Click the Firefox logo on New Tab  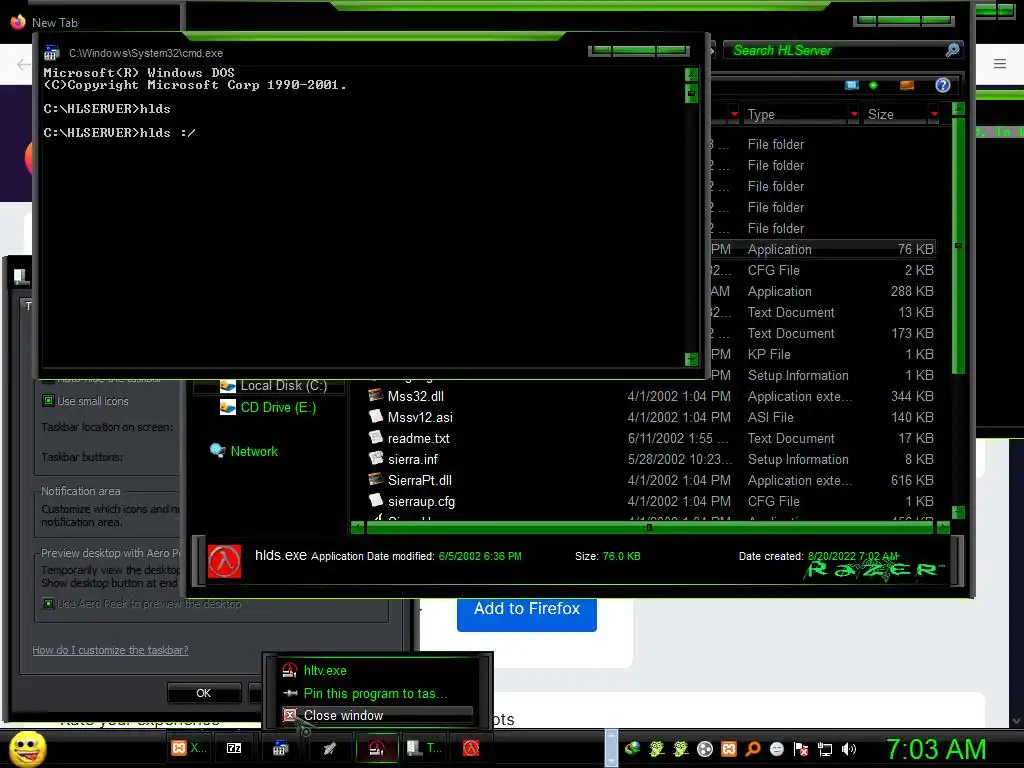(x=18, y=22)
